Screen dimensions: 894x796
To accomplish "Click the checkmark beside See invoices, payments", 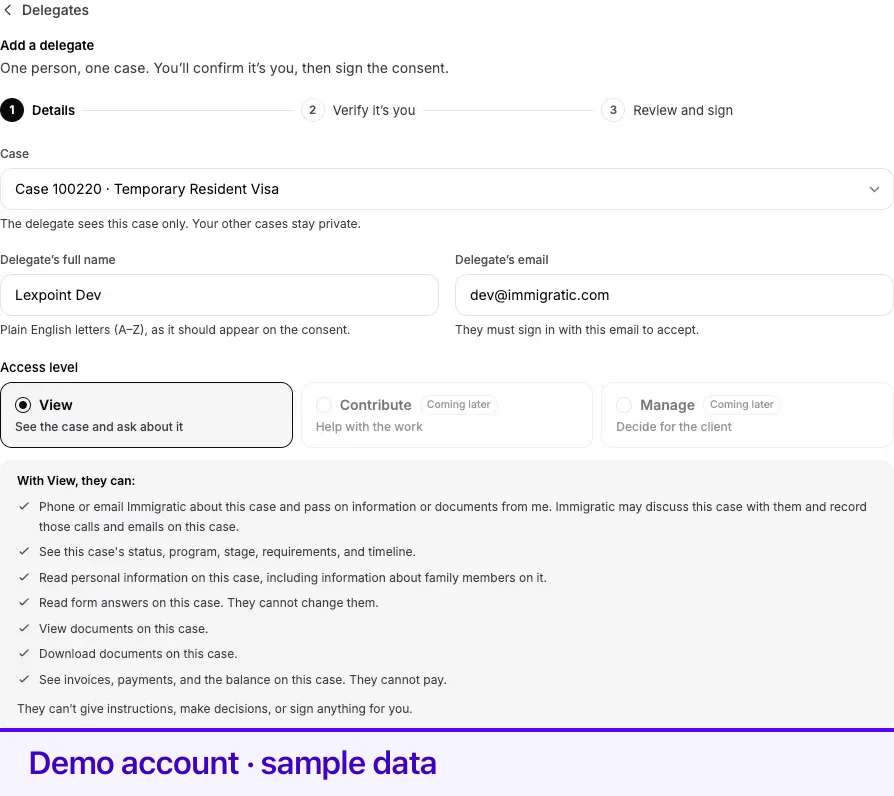I will [x=24, y=679].
